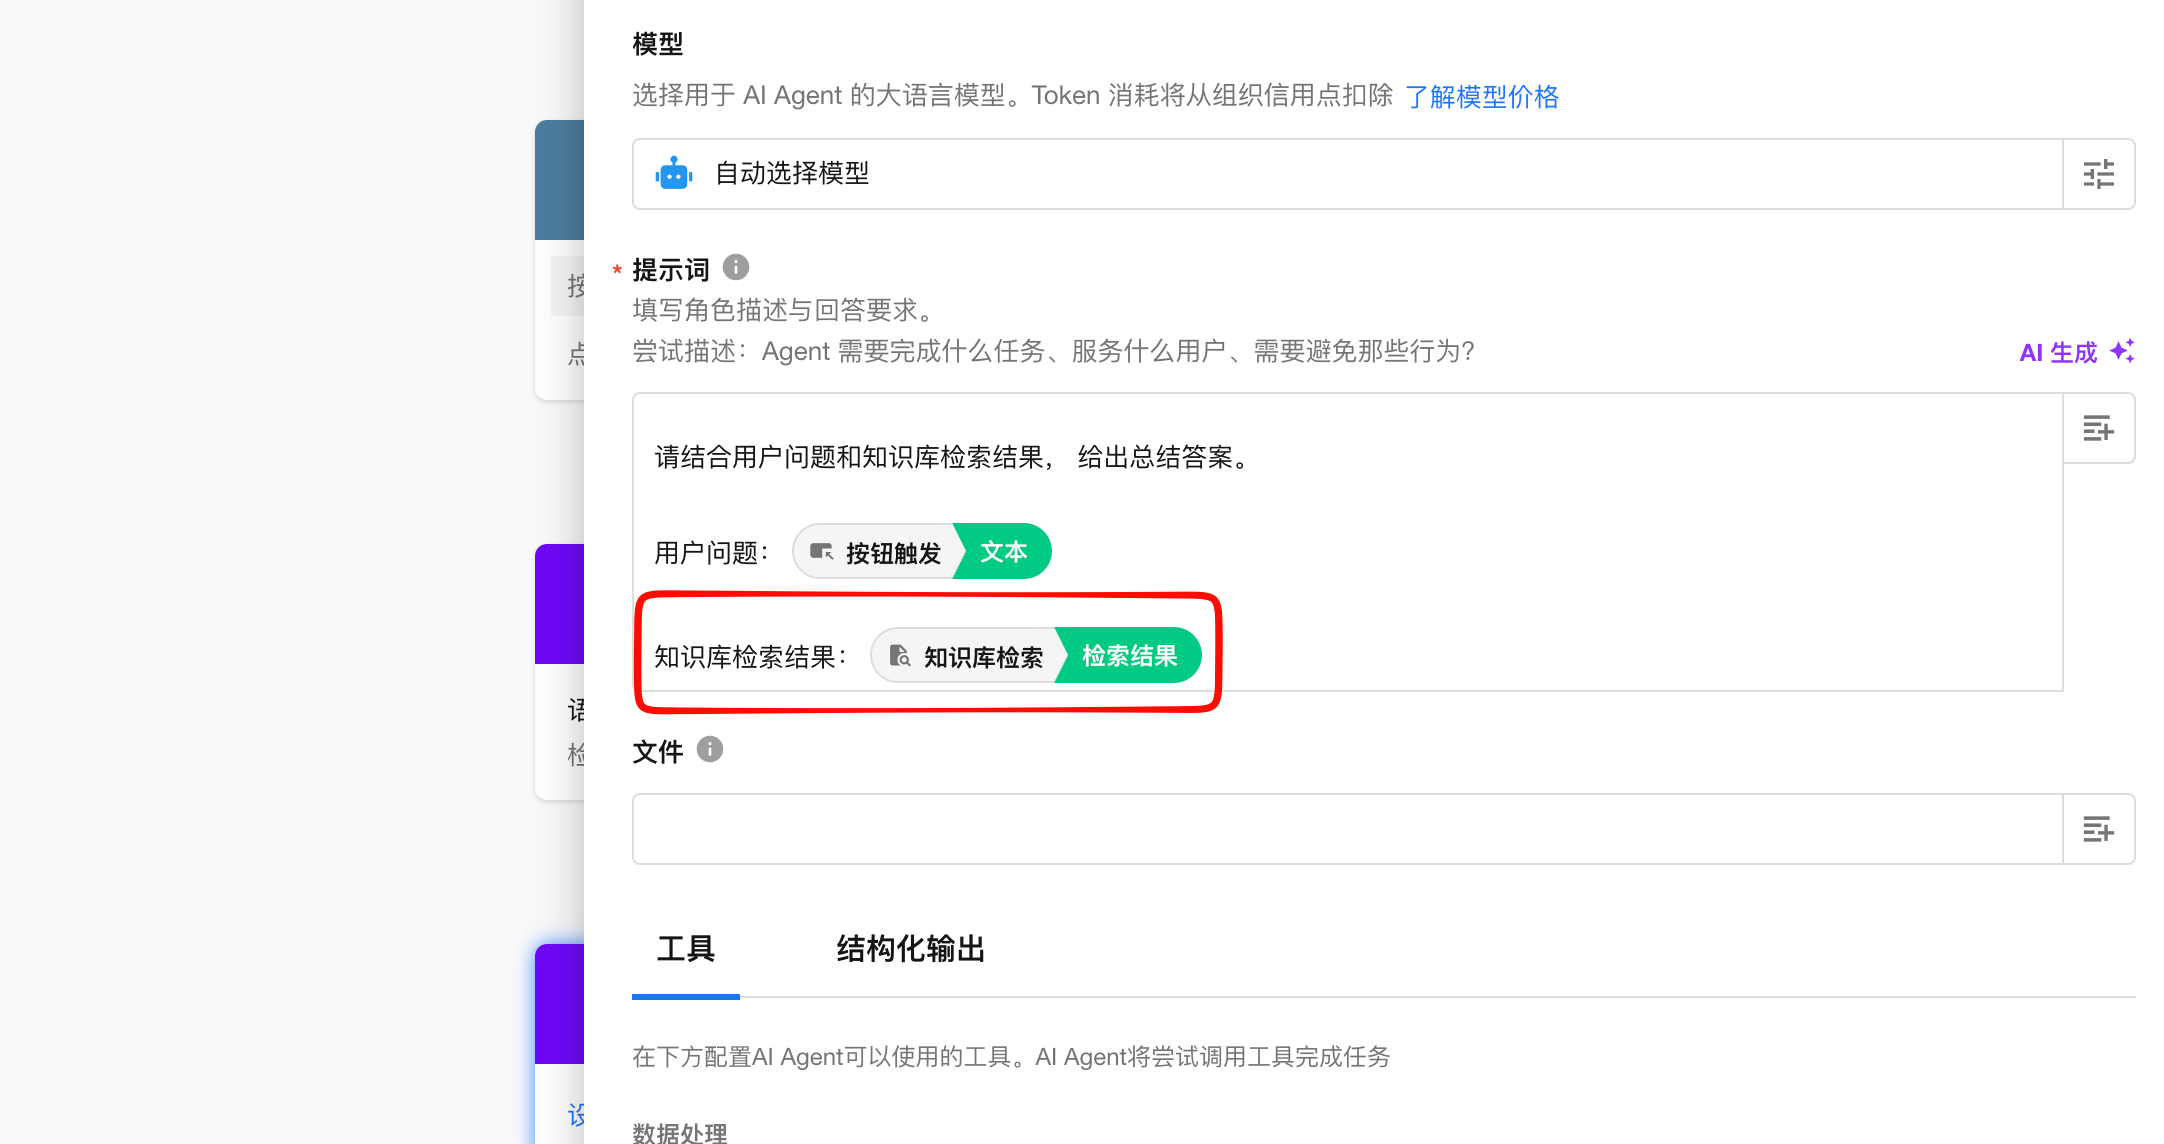2164x1144 pixels.
Task: Click the 文本 green variable tag
Action: (x=1003, y=552)
